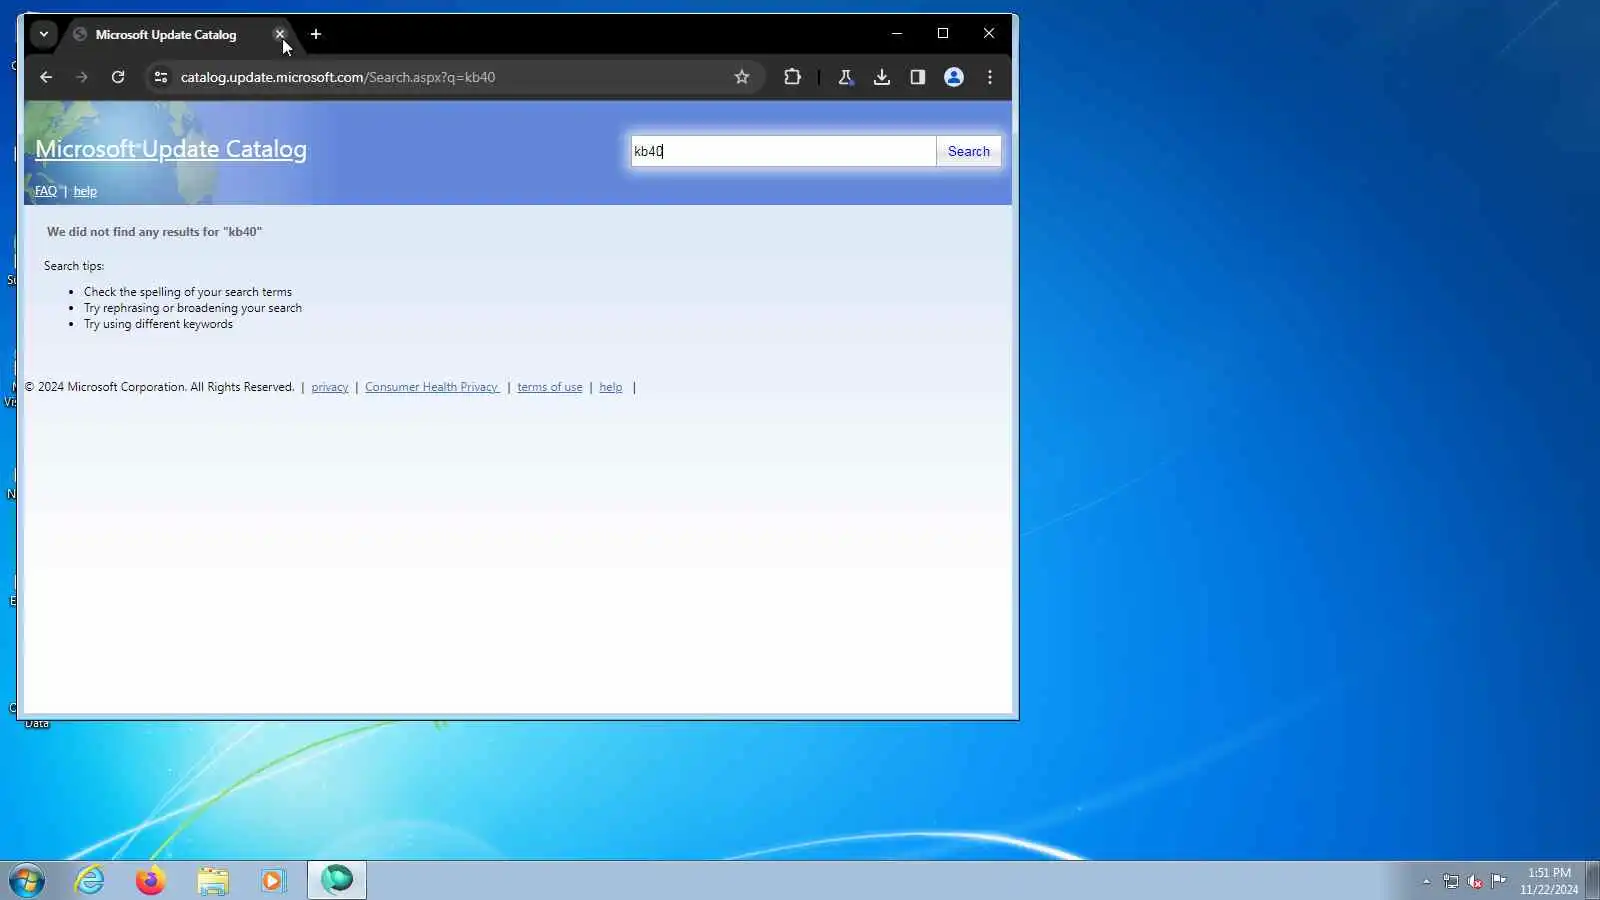Show hidden system tray icons
Image resolution: width=1600 pixels, height=900 pixels.
1426,881
